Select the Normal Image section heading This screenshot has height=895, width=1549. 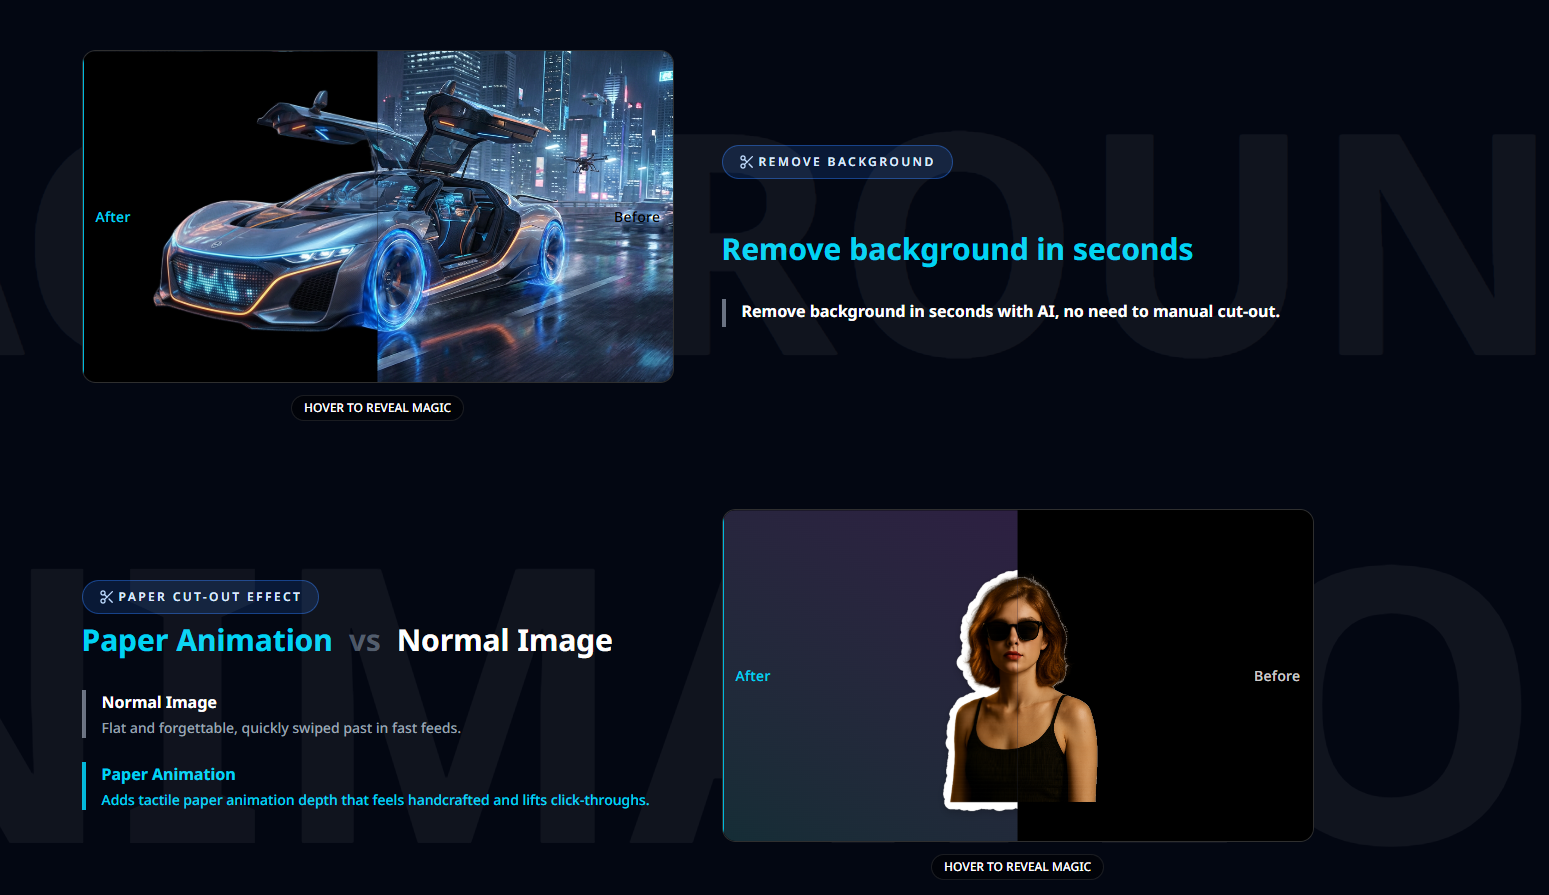click(x=158, y=702)
